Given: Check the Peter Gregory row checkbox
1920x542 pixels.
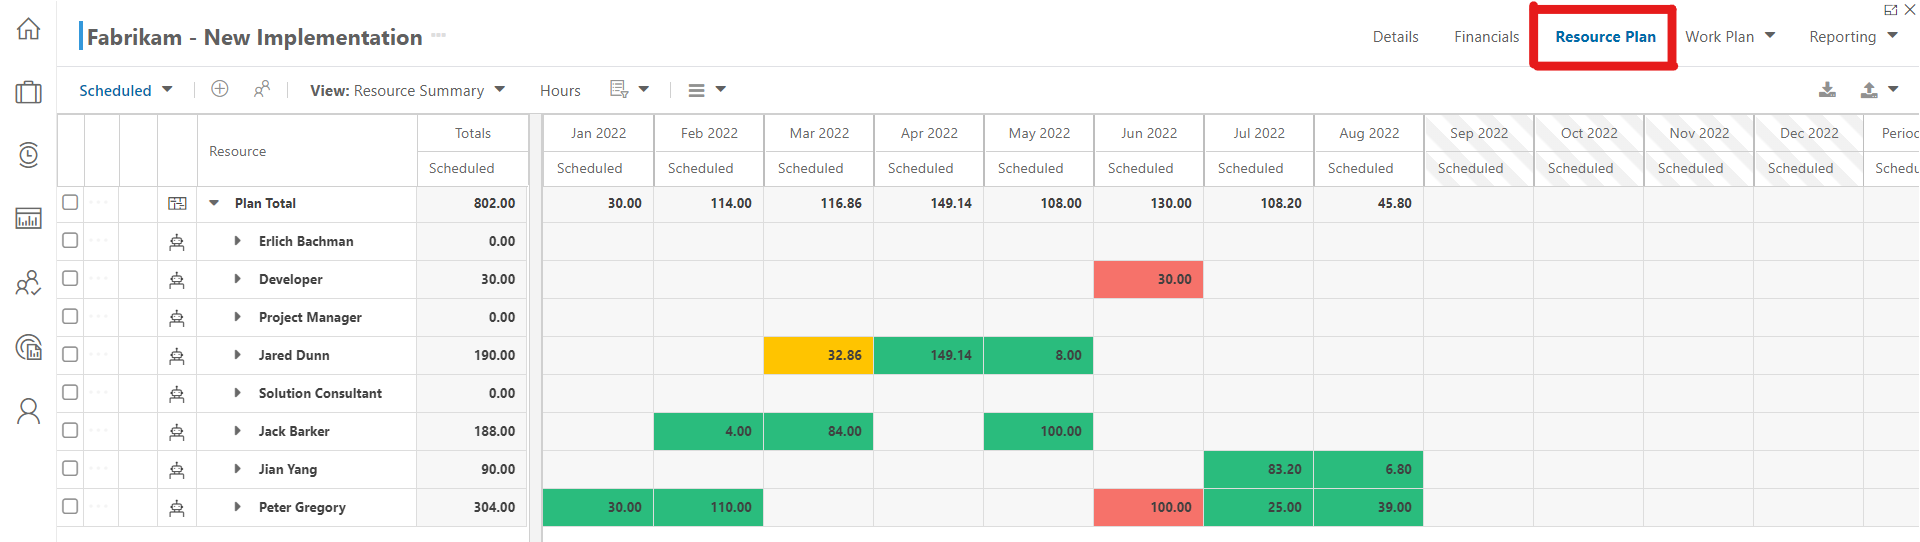Looking at the screenshot, I should 70,506.
